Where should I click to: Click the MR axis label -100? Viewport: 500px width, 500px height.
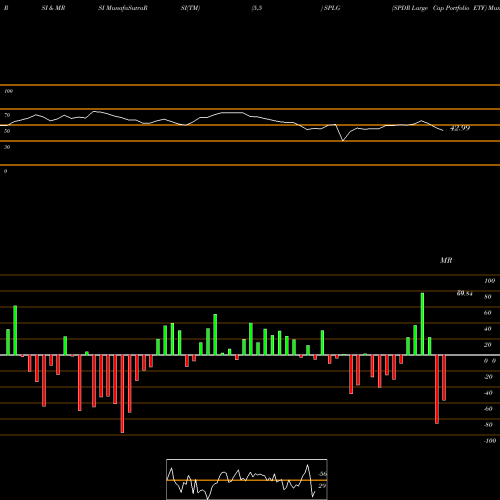pyautogui.click(x=490, y=441)
